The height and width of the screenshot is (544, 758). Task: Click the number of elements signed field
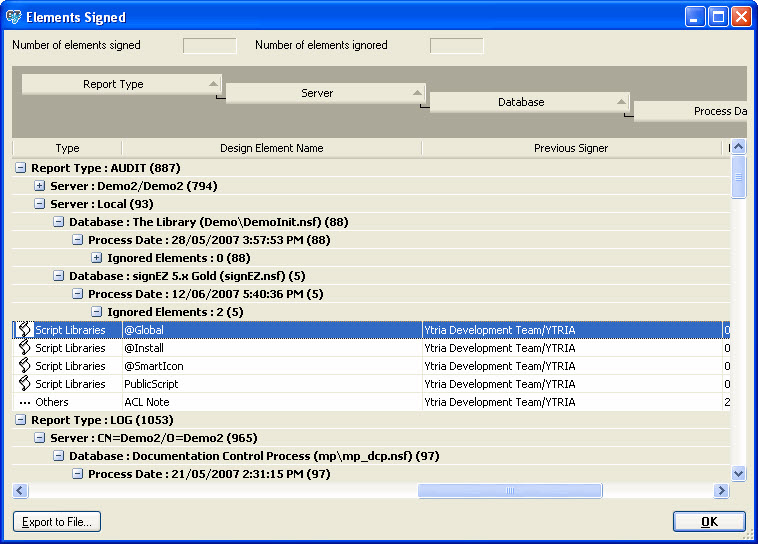point(209,46)
